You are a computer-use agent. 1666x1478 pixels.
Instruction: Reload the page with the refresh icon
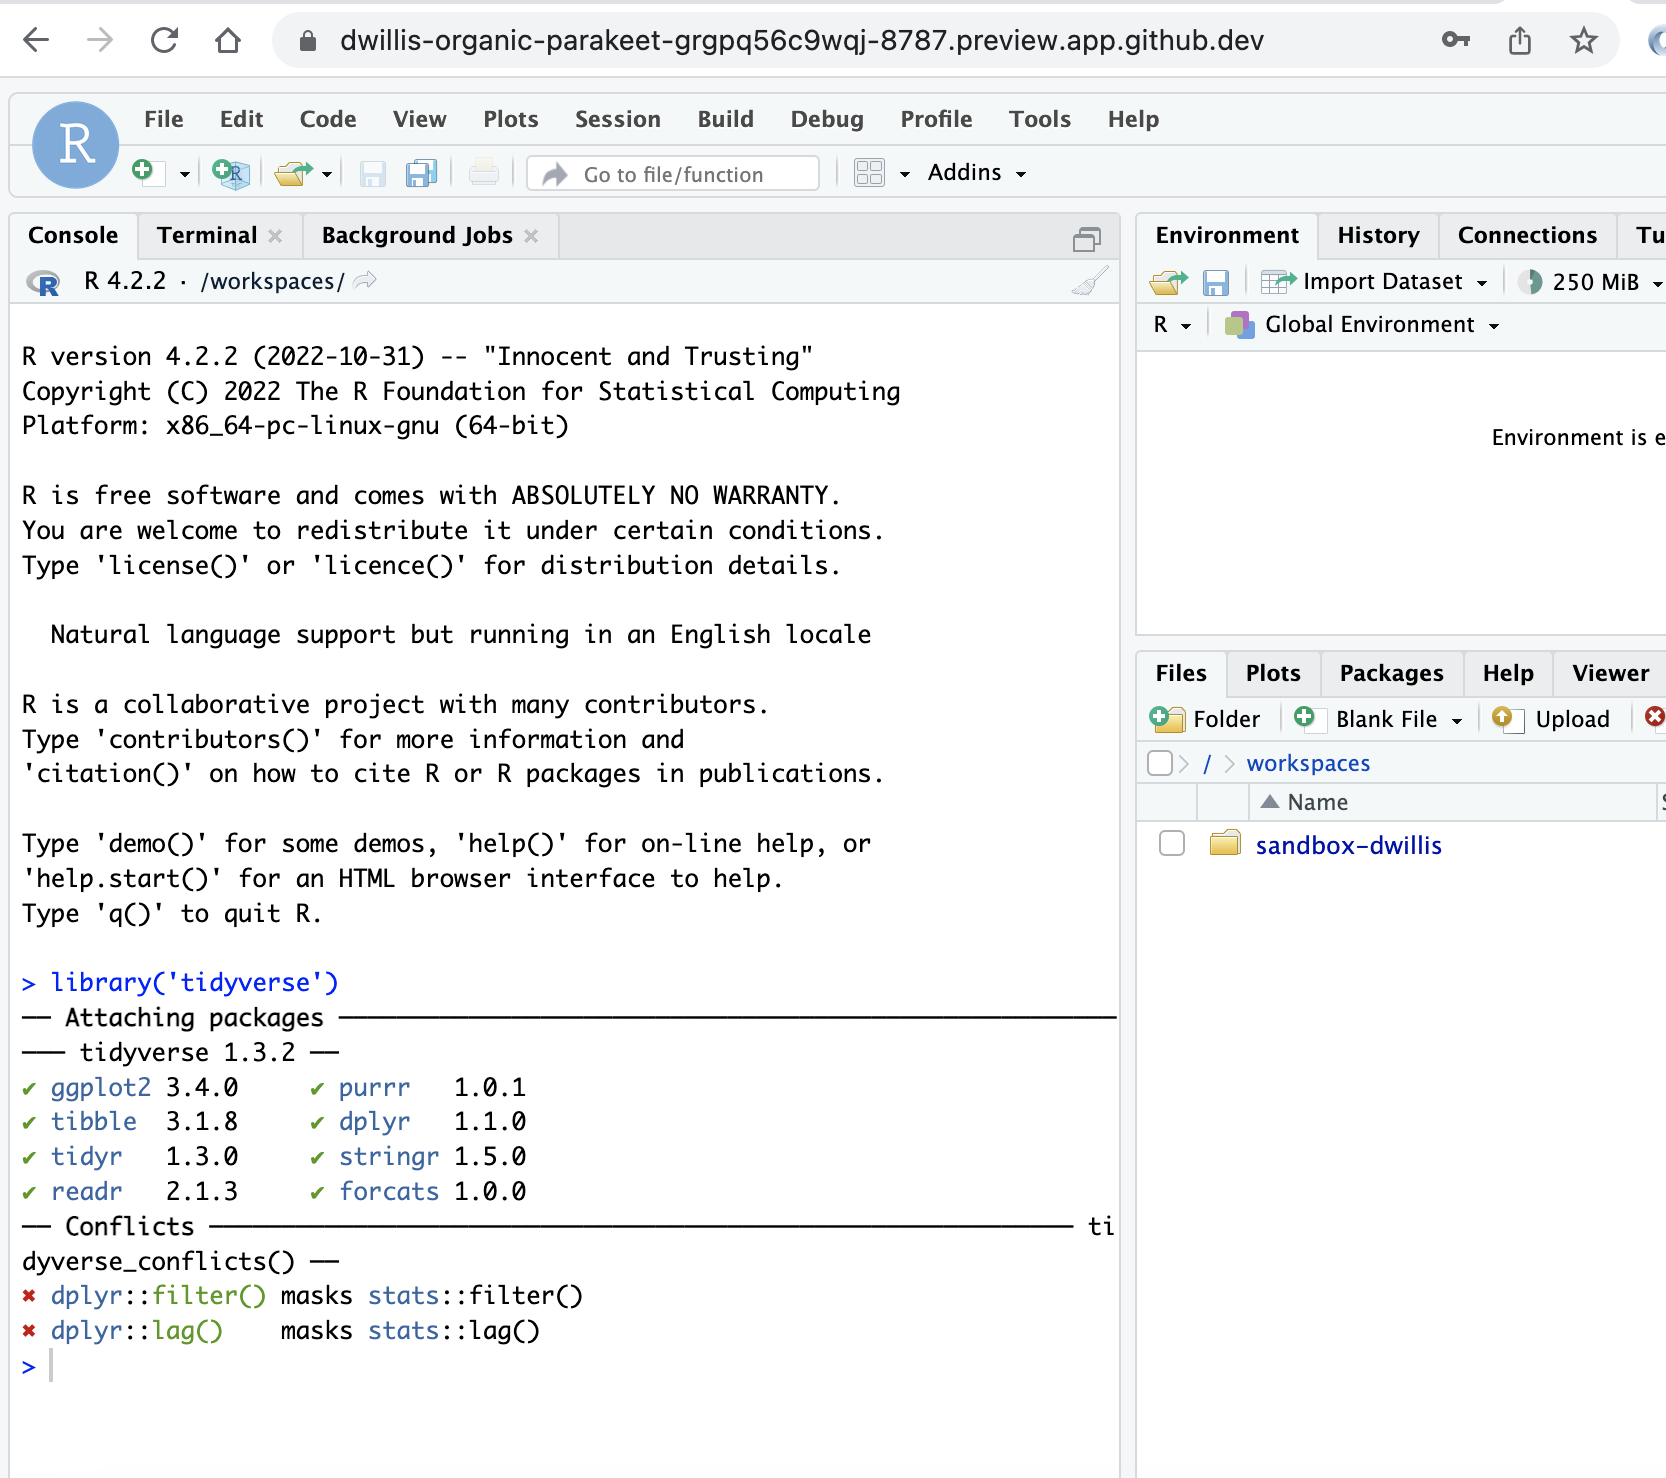click(x=164, y=40)
